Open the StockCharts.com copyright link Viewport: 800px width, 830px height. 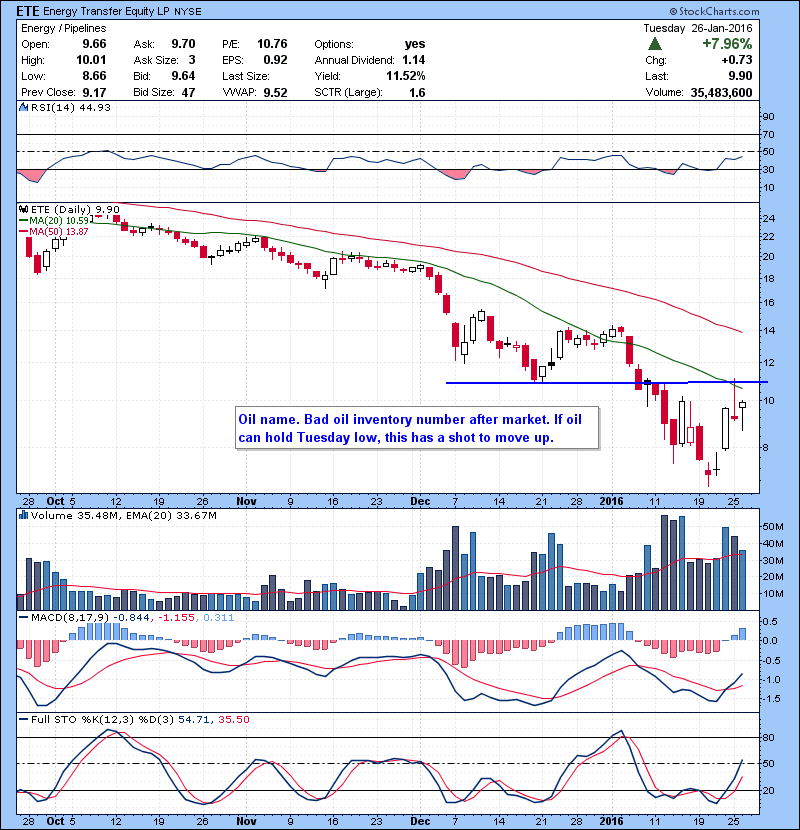[x=714, y=11]
